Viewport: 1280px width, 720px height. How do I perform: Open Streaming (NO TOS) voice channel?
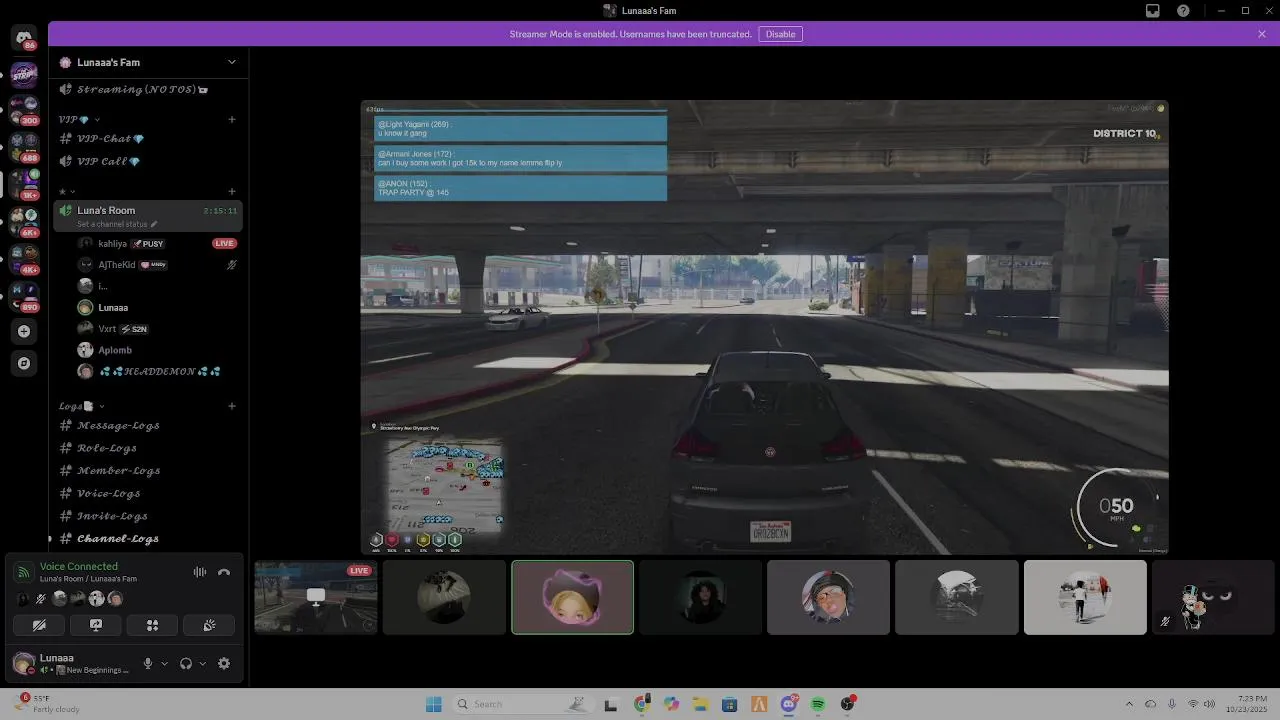[148, 89]
